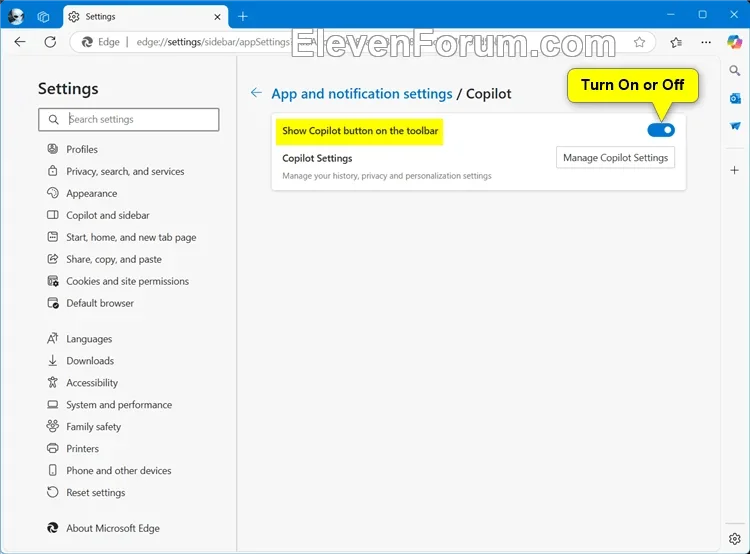This screenshot has height=554, width=750.
Task: Follow App and notification settings breadcrumb link
Action: pyautogui.click(x=362, y=94)
